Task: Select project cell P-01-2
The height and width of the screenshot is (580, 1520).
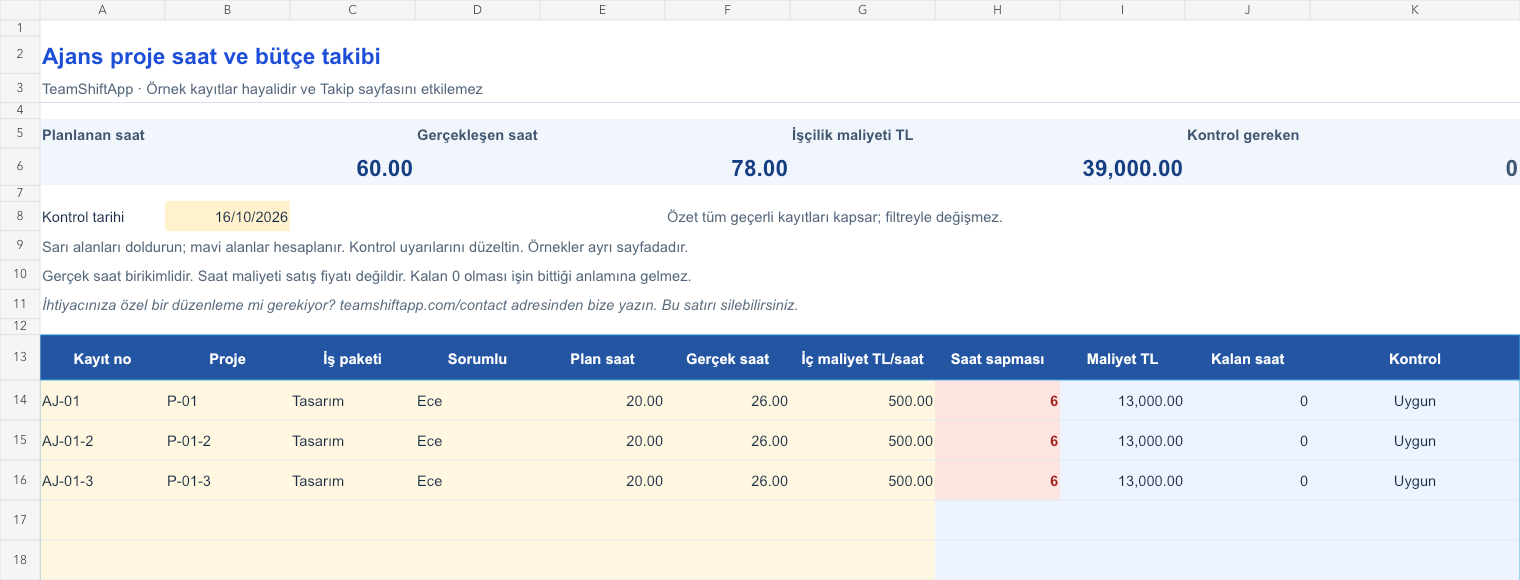Action: click(227, 441)
